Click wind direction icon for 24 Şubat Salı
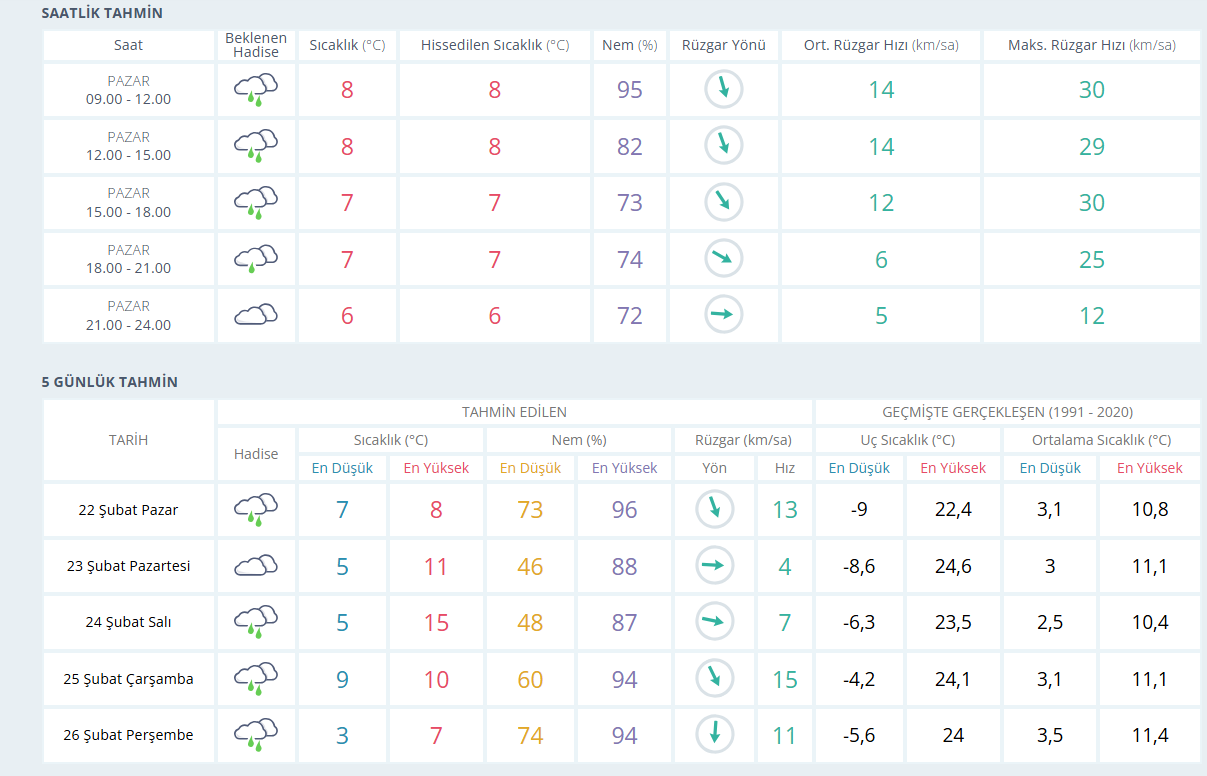Viewport: 1207px width, 776px height. point(715,622)
